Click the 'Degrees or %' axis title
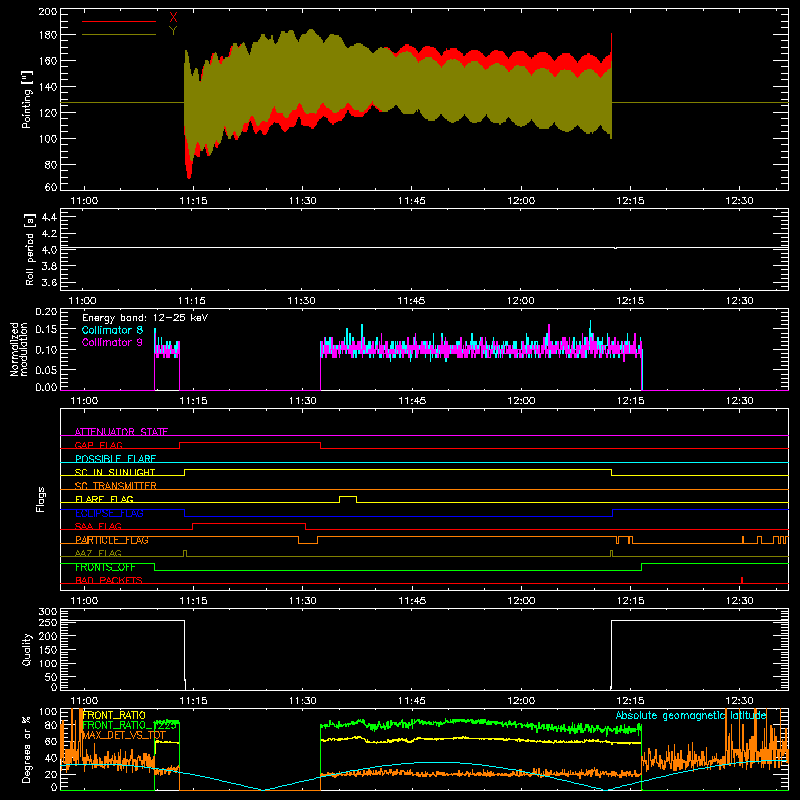 click(x=26, y=750)
